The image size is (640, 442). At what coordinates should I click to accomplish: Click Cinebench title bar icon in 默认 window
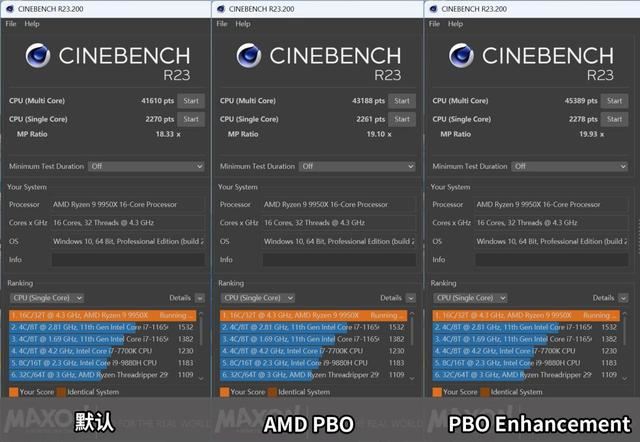pos(10,9)
